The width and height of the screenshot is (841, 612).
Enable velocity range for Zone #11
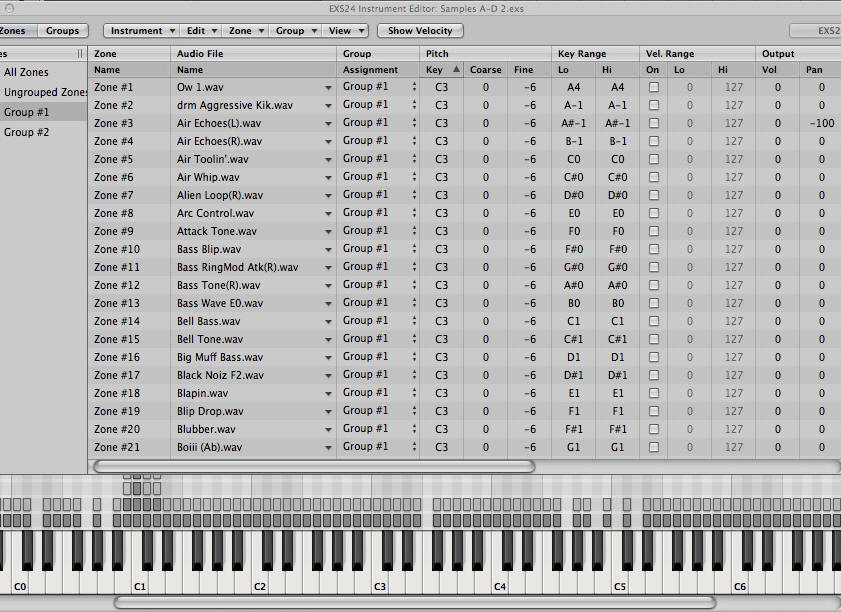pyautogui.click(x=653, y=267)
